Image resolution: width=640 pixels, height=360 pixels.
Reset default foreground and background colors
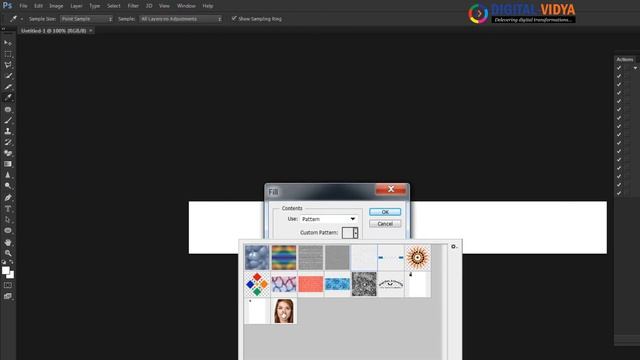tap(4, 262)
